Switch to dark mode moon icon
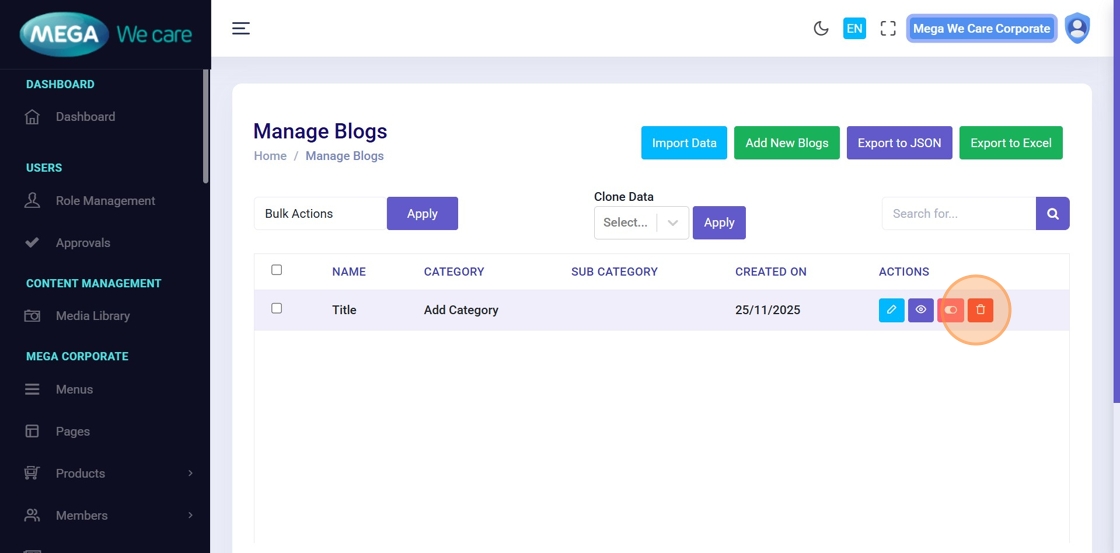 coord(821,28)
